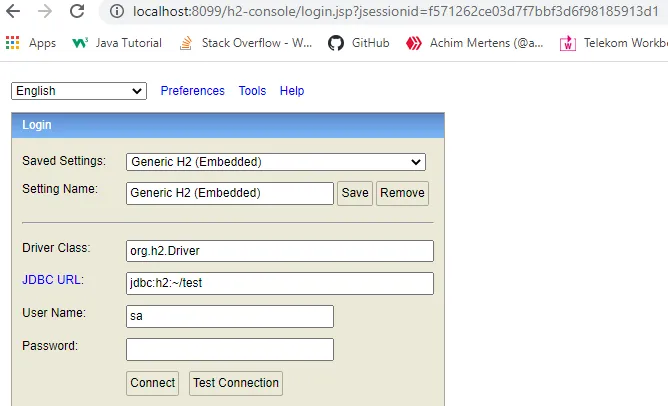Reload the page with the refresh icon
This screenshot has height=406, width=668.
click(x=77, y=11)
